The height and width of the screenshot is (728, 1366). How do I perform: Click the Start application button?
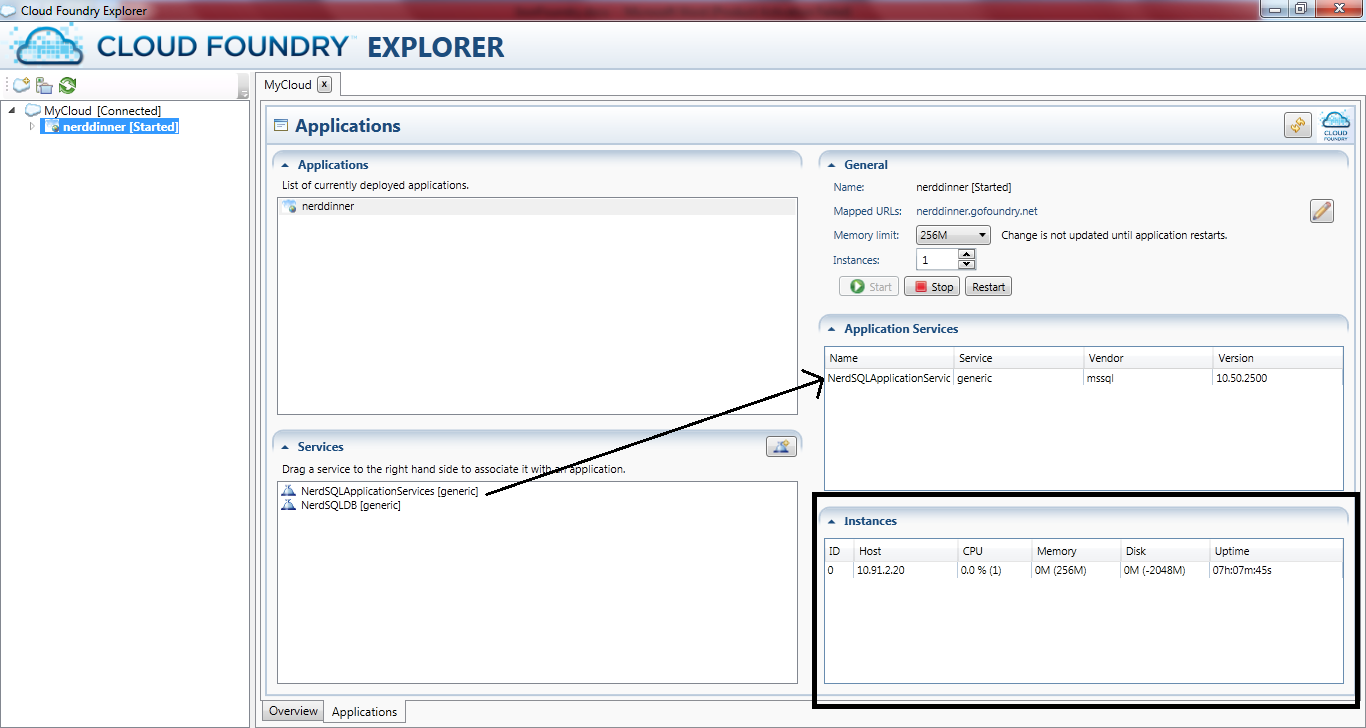point(869,287)
